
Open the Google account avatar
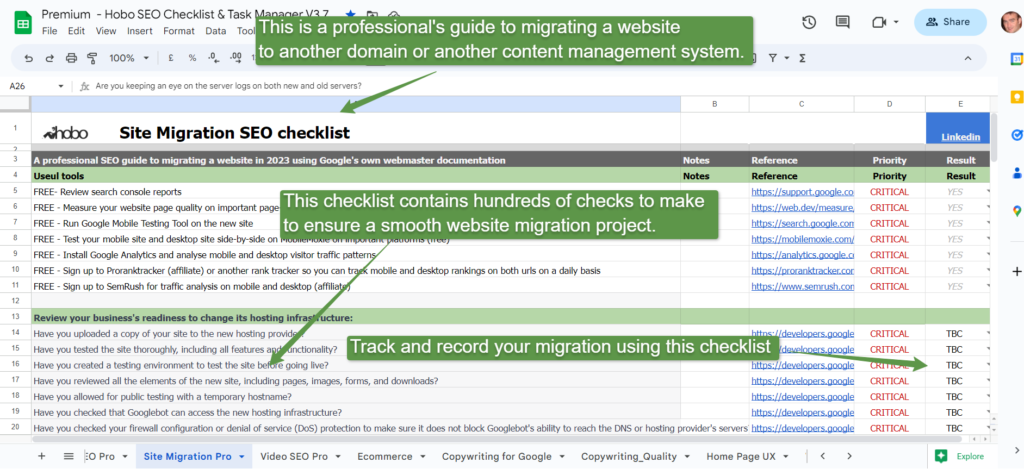[1011, 22]
